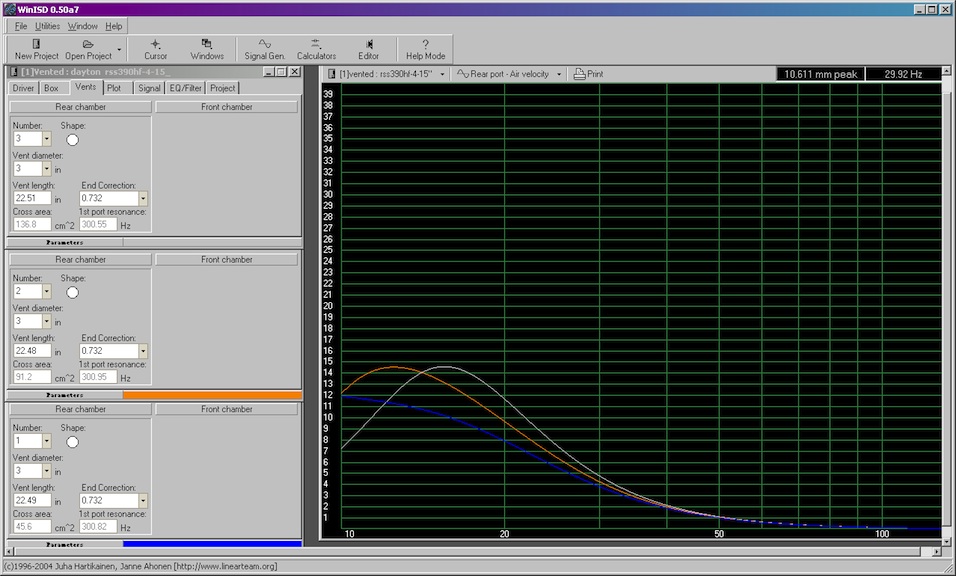The height and width of the screenshot is (576, 956).
Task: Open End Correction dropdown in top panel
Action: tap(143, 199)
